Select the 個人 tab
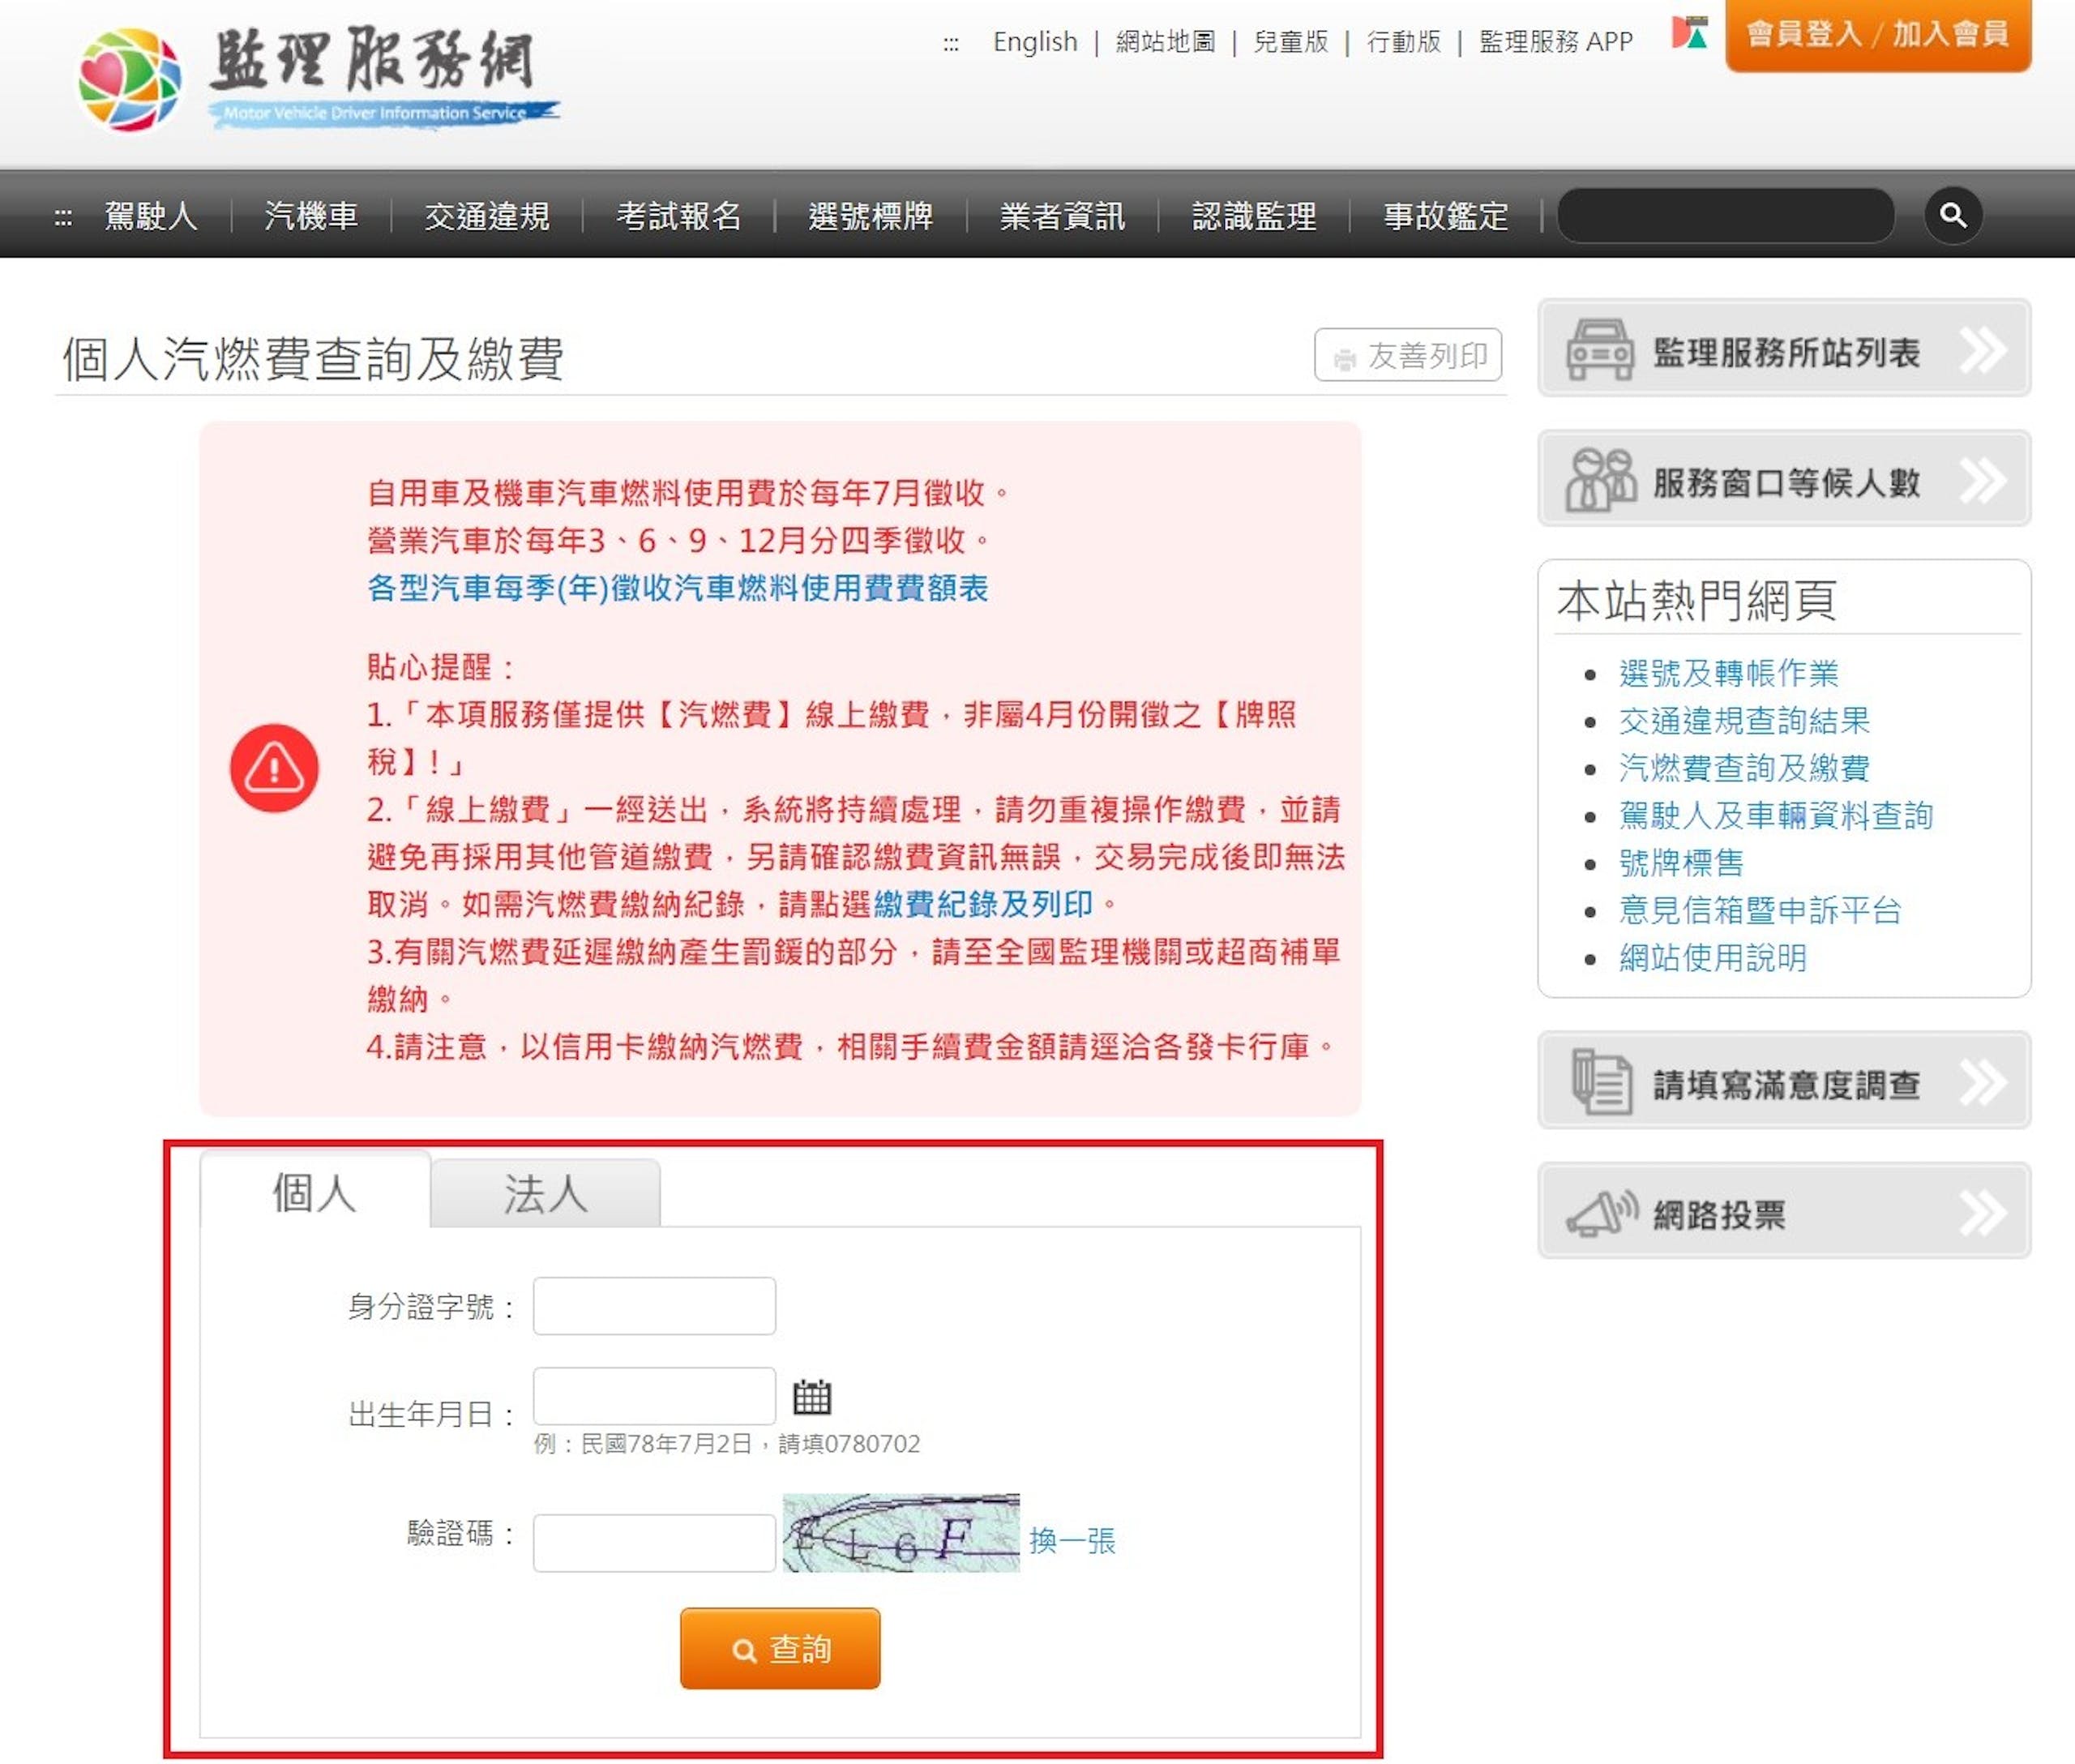2075x1764 pixels. [315, 1191]
